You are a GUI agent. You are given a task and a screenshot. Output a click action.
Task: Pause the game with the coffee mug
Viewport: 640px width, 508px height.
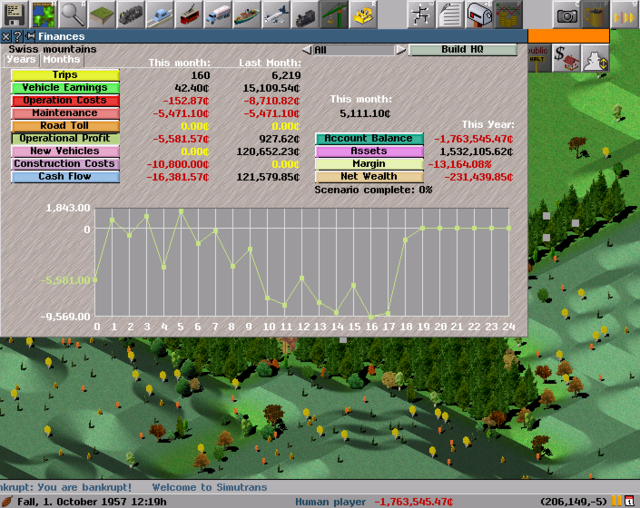tap(595, 14)
